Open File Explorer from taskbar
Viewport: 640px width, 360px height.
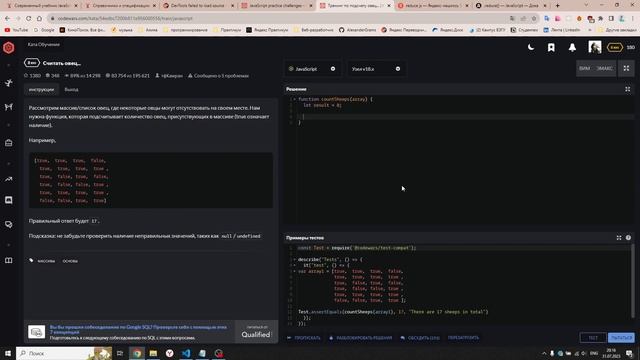tap(153, 353)
